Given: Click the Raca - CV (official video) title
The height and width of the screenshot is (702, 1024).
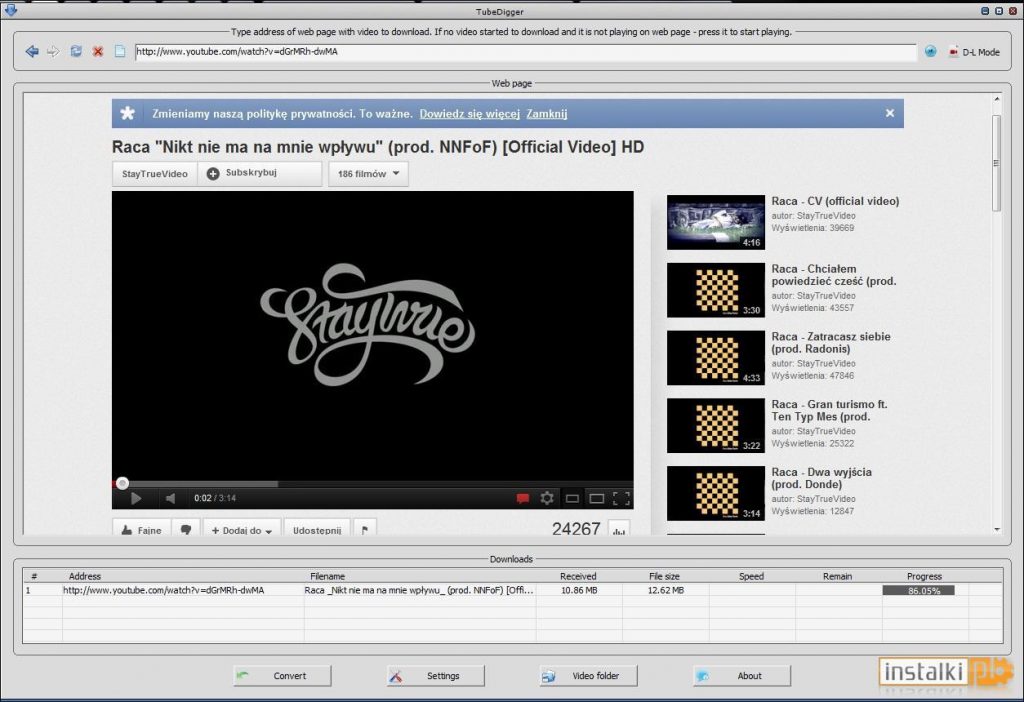Looking at the screenshot, I should coord(835,201).
